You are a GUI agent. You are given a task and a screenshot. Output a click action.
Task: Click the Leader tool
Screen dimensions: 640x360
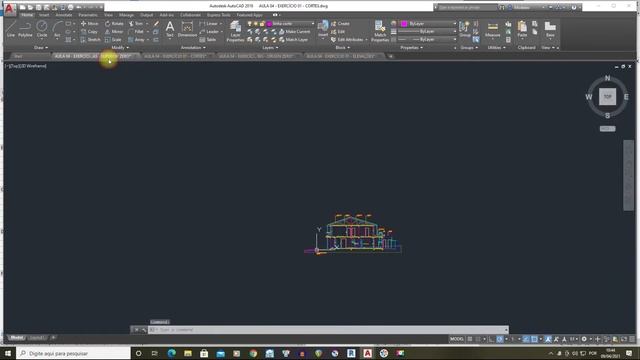tap(209, 31)
